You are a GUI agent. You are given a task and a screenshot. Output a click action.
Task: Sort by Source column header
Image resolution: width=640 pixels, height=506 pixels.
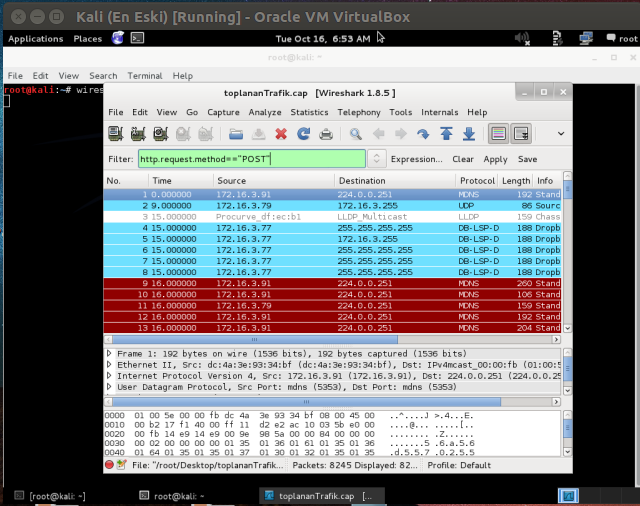click(274, 181)
